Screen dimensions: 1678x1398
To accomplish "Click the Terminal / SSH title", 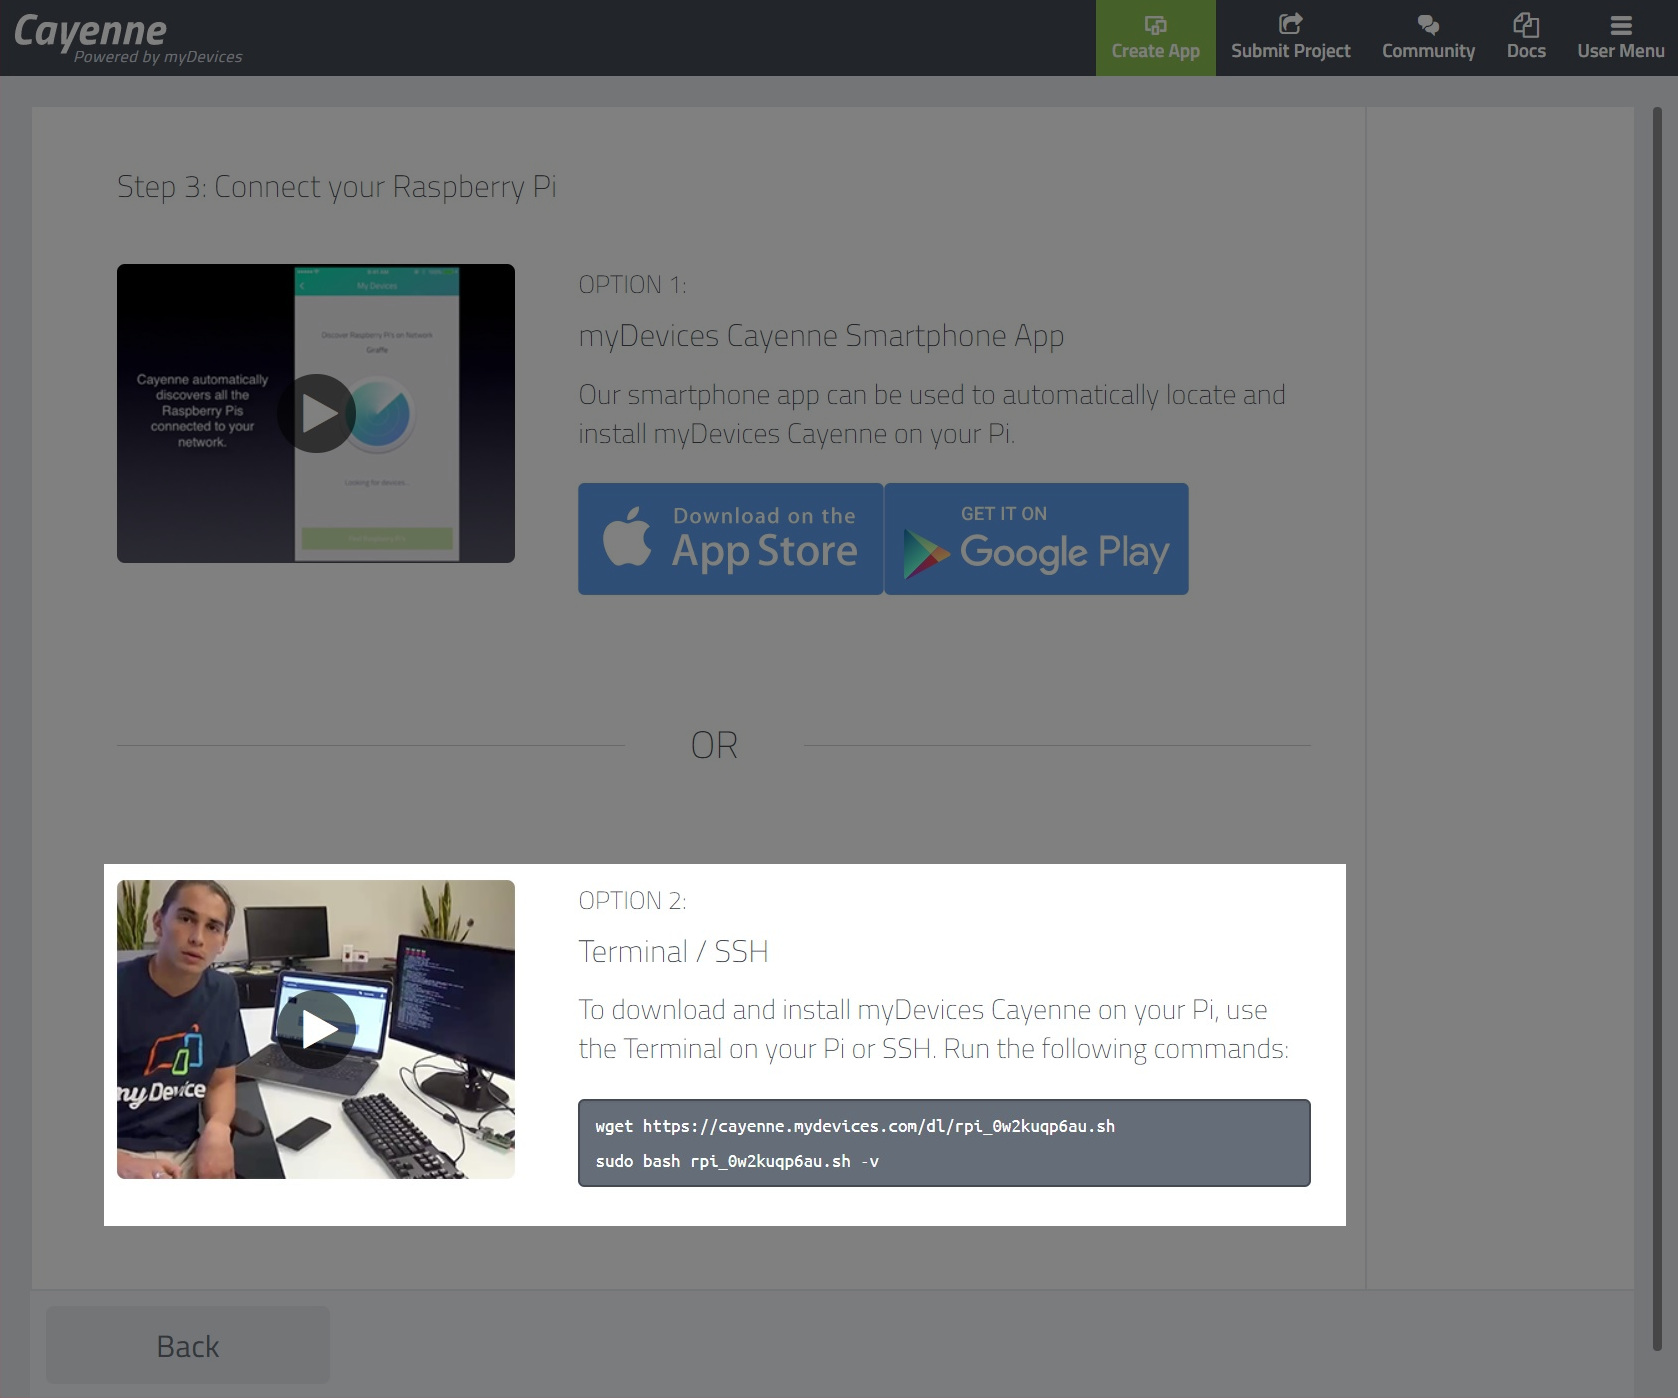I will (673, 951).
